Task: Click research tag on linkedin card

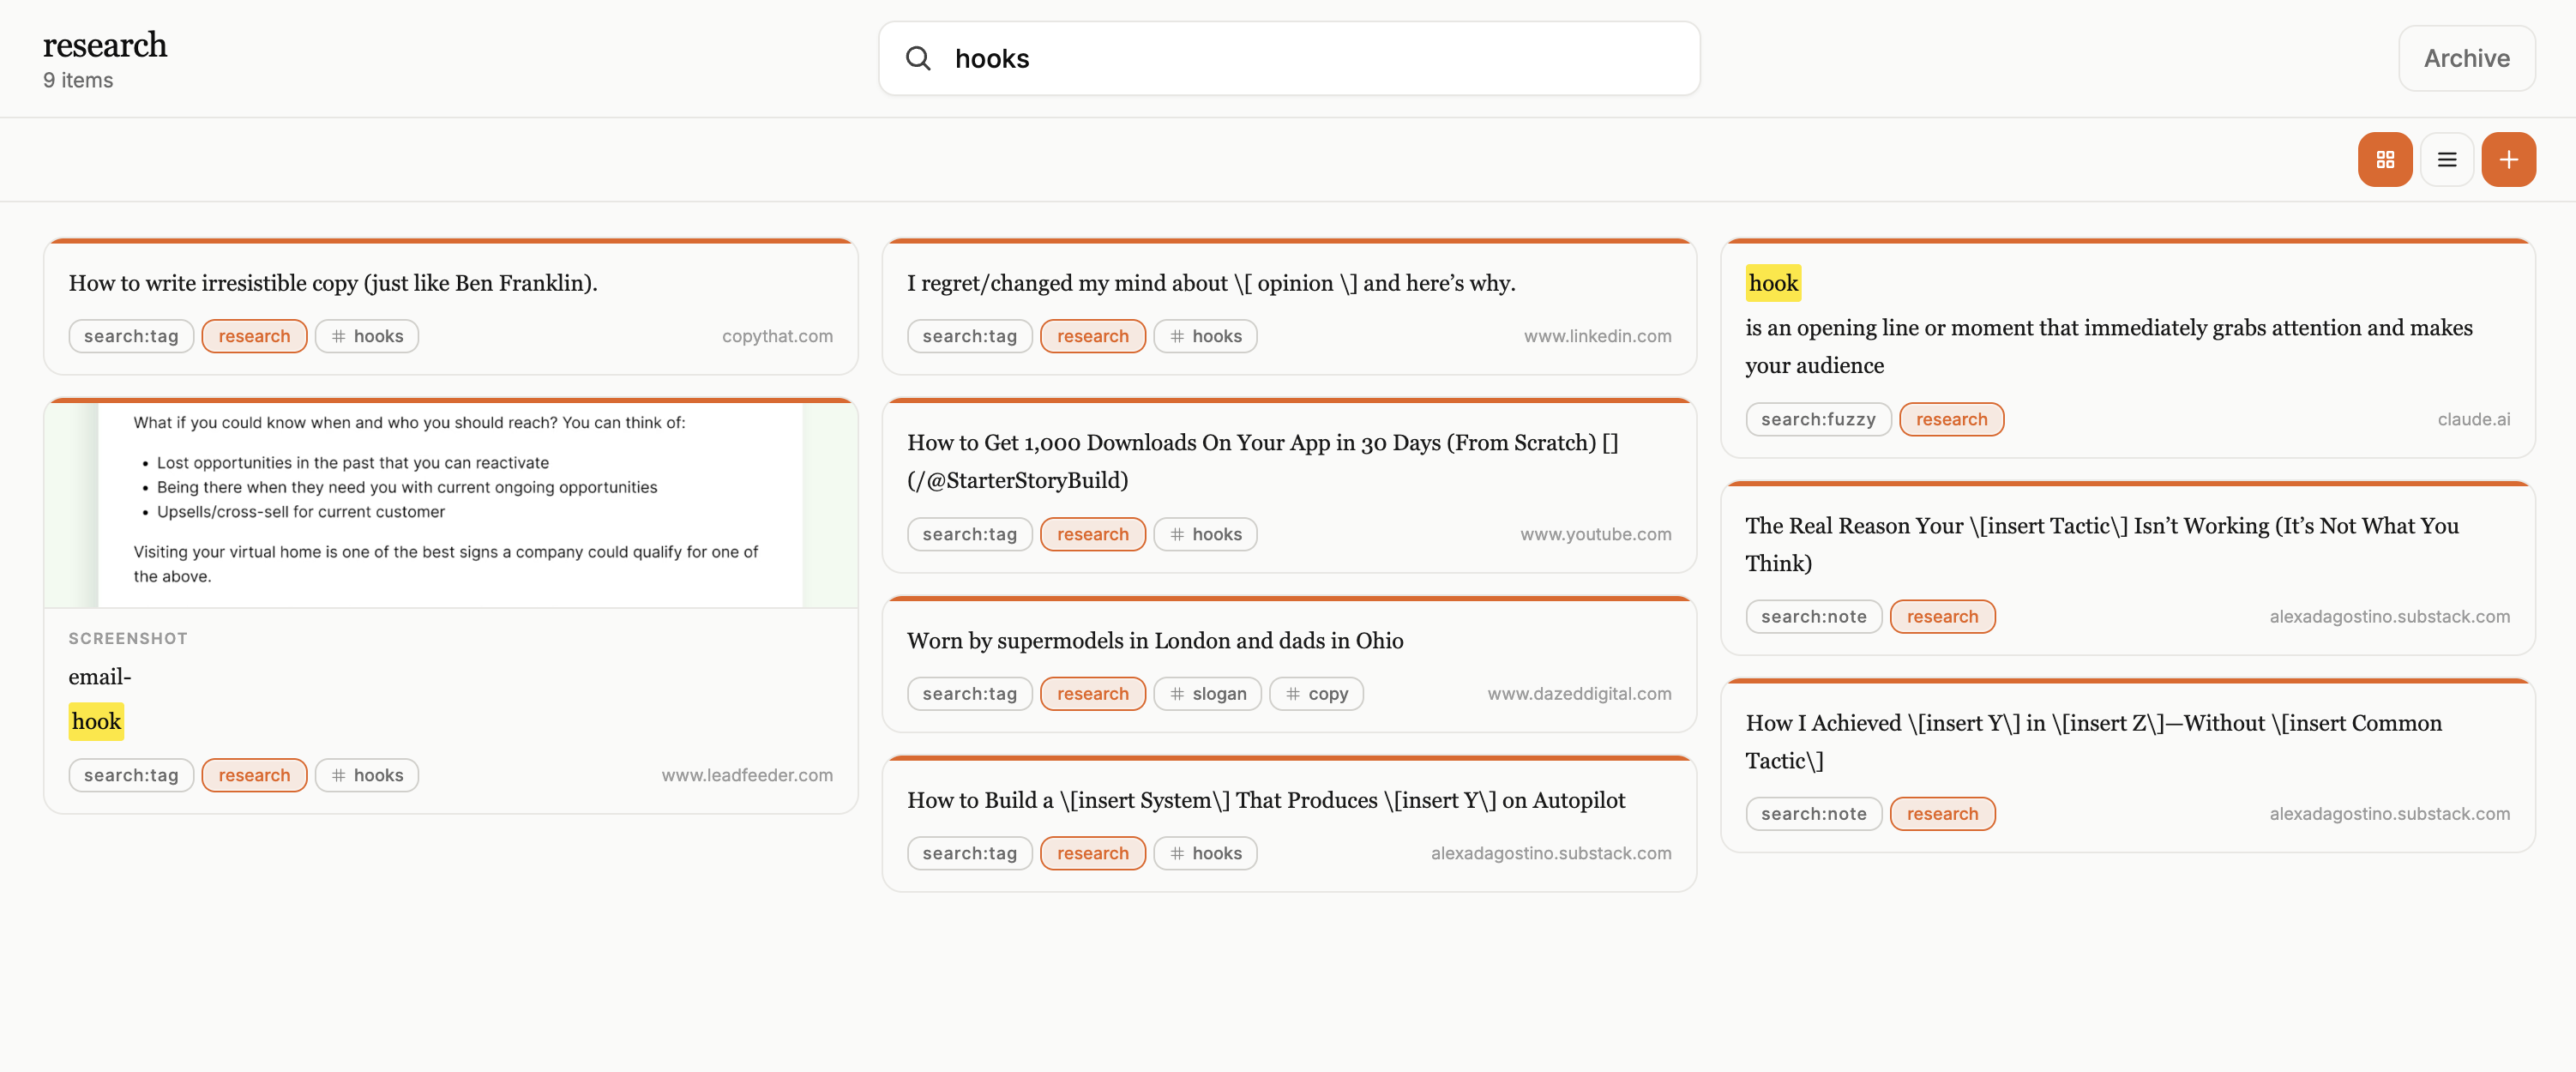Action: click(1093, 336)
